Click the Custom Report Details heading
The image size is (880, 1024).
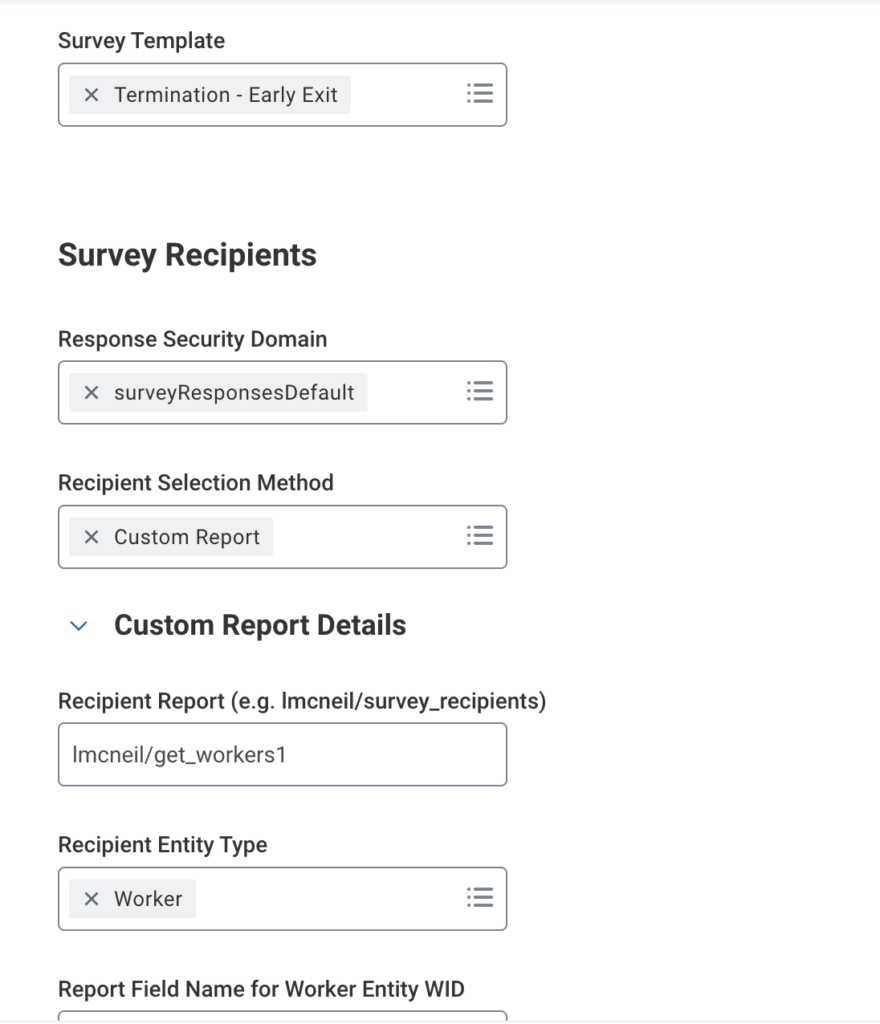260,625
